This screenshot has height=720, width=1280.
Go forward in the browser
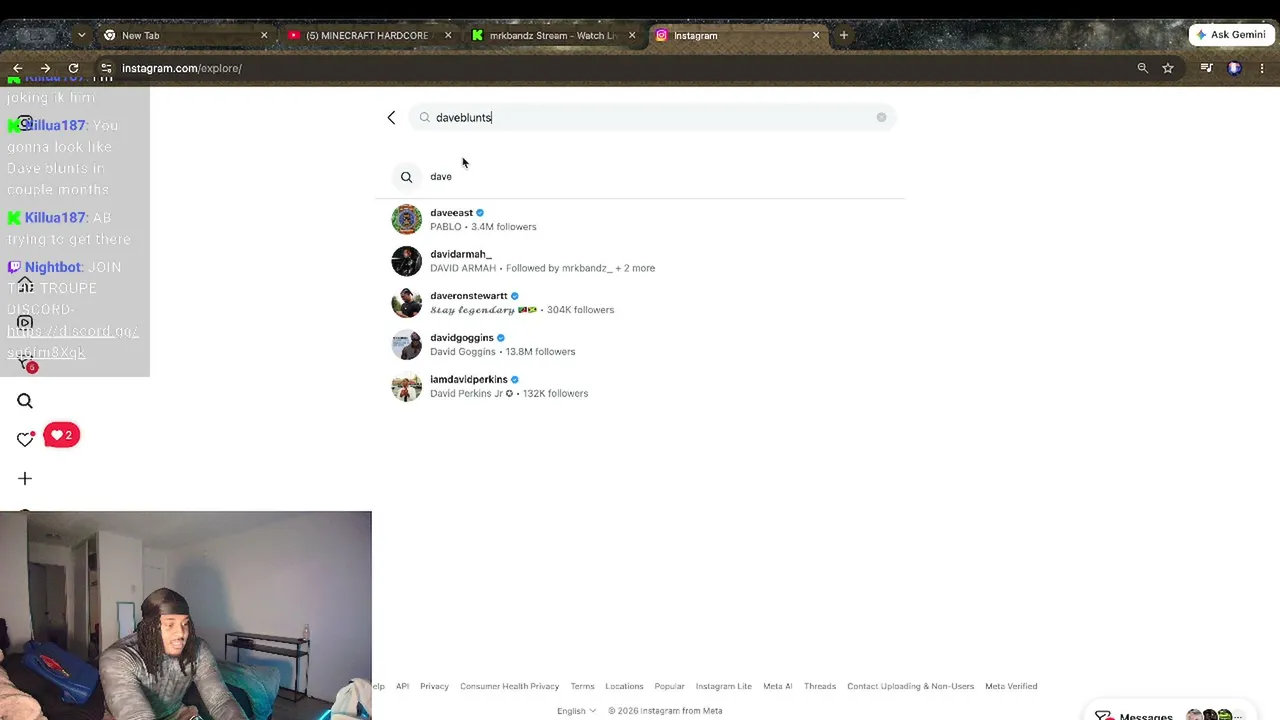pos(45,68)
